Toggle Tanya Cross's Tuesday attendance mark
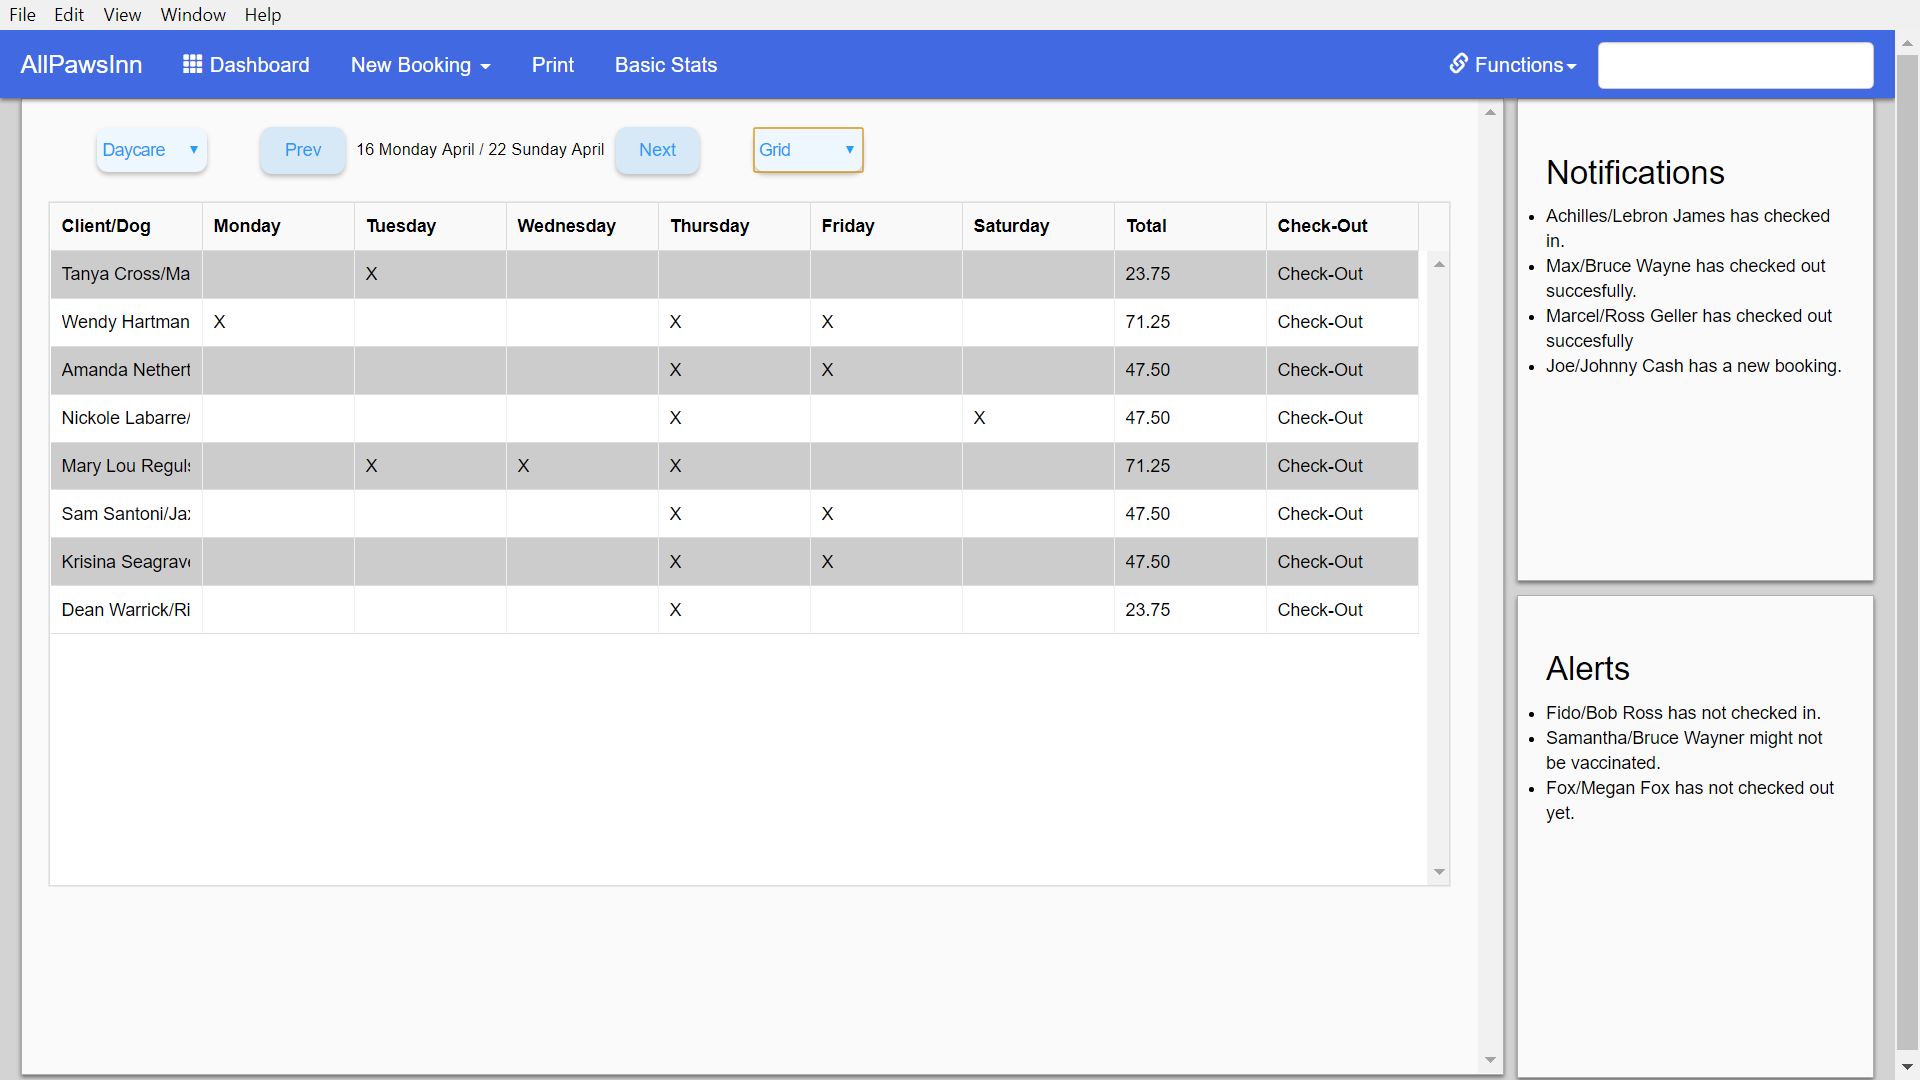This screenshot has width=1920, height=1080. tap(371, 274)
